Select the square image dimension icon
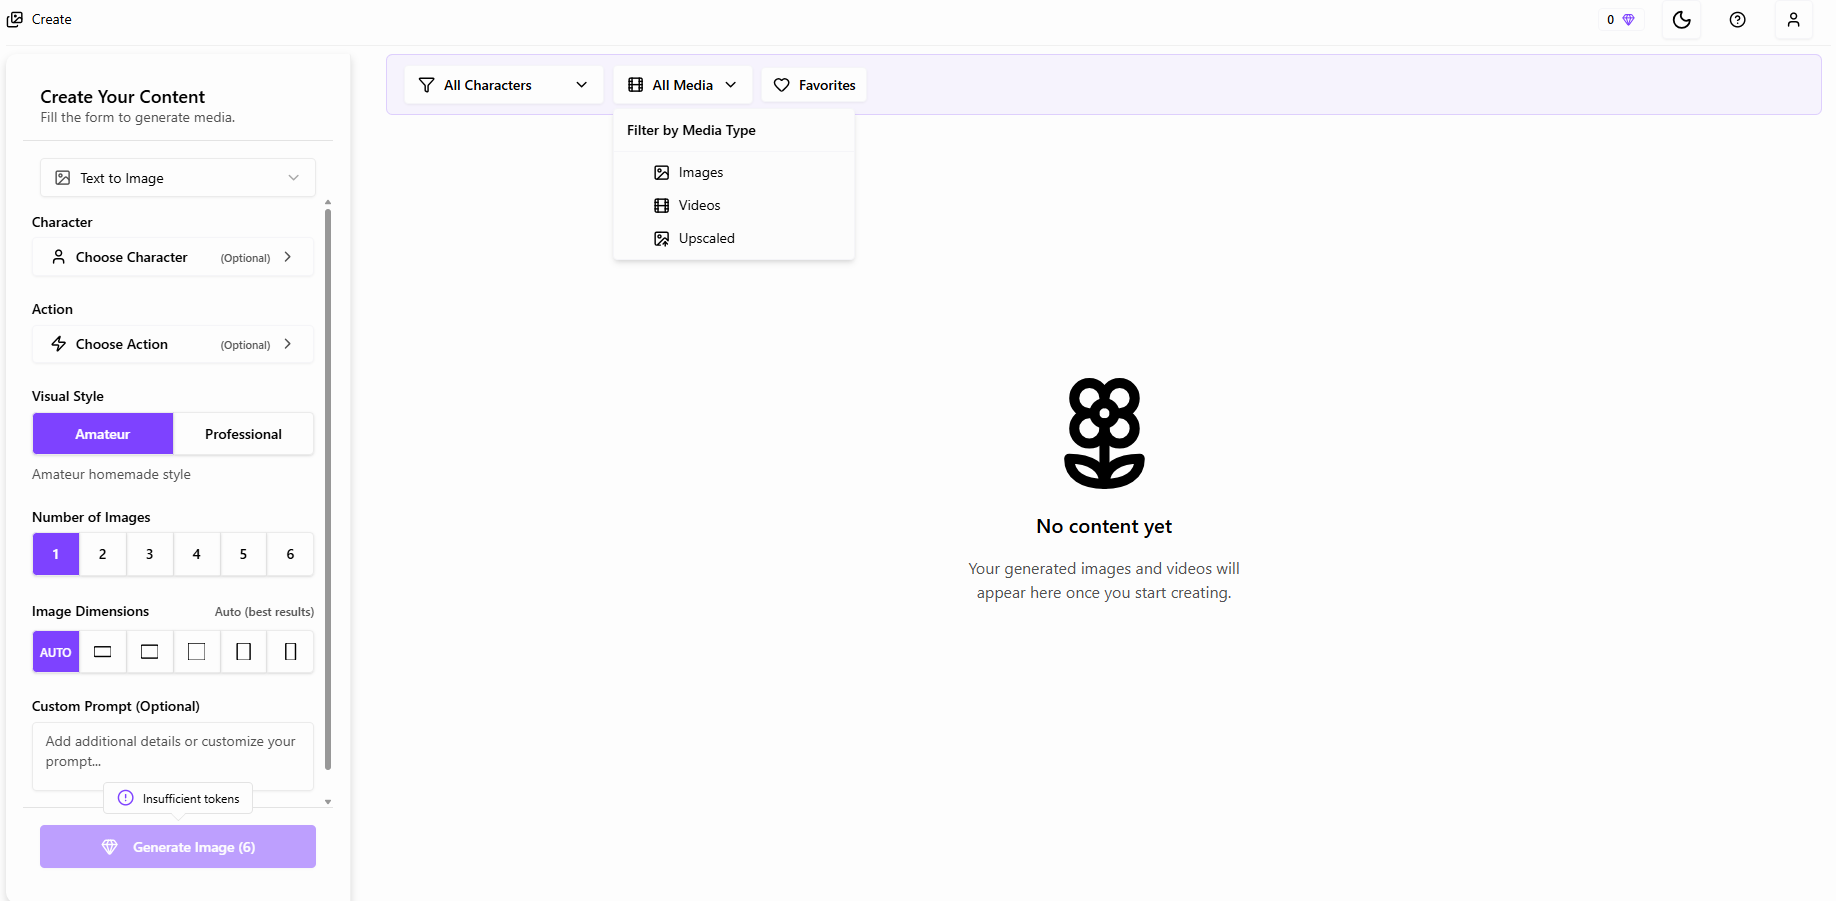The image size is (1836, 901). click(196, 652)
